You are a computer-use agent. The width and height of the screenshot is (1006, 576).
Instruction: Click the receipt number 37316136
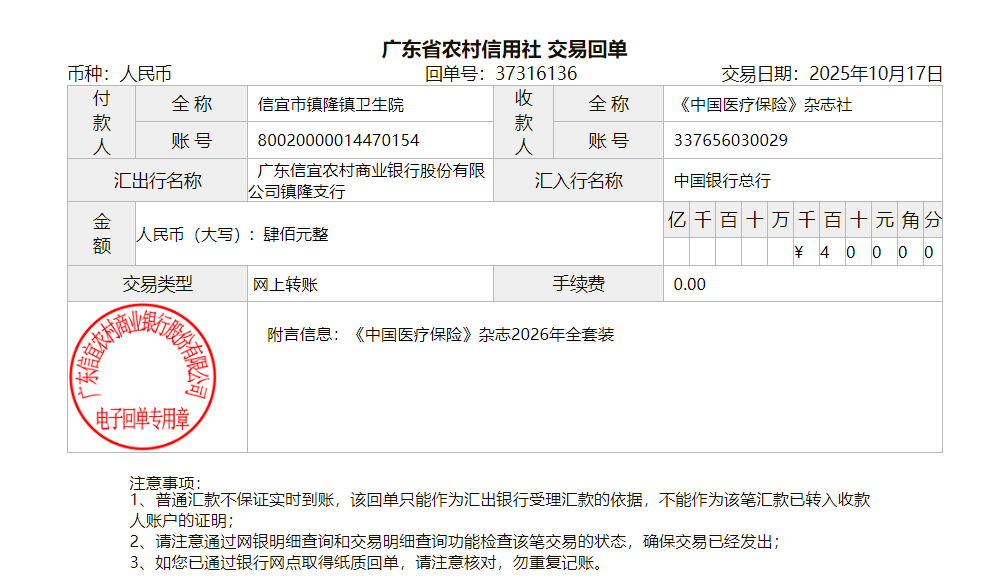pos(536,73)
